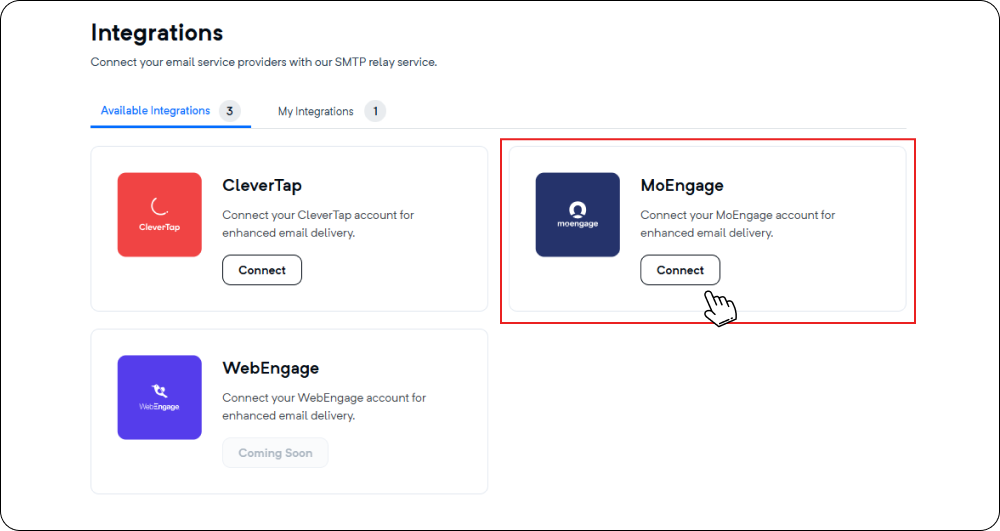Click the CleverTap card title
1000x531 pixels.
pos(262,185)
